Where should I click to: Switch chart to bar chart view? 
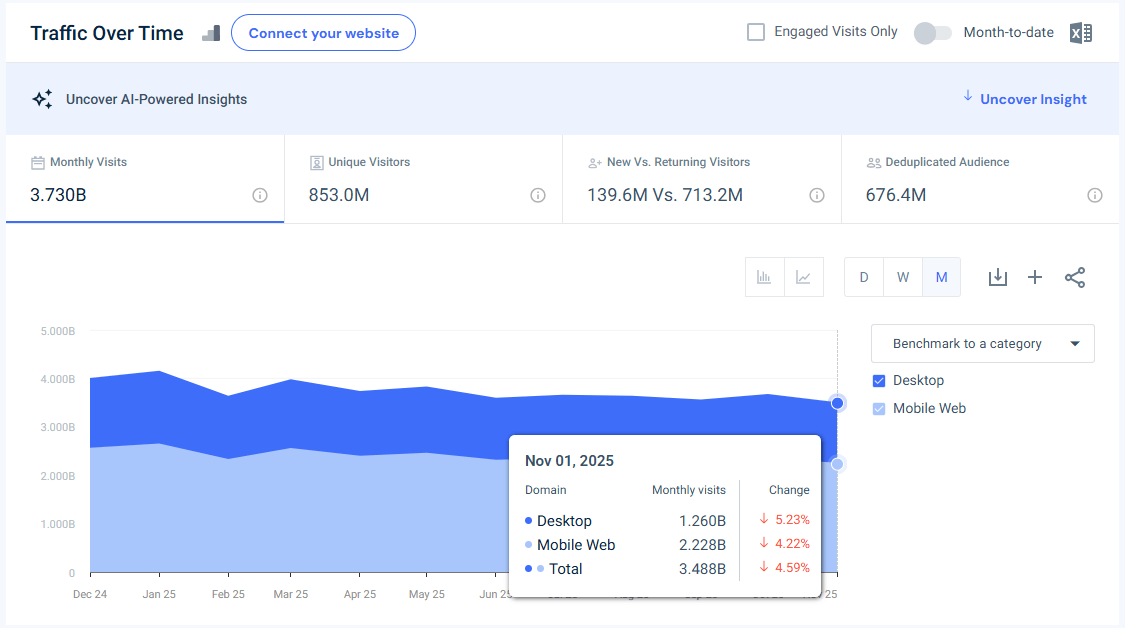[x=765, y=277]
